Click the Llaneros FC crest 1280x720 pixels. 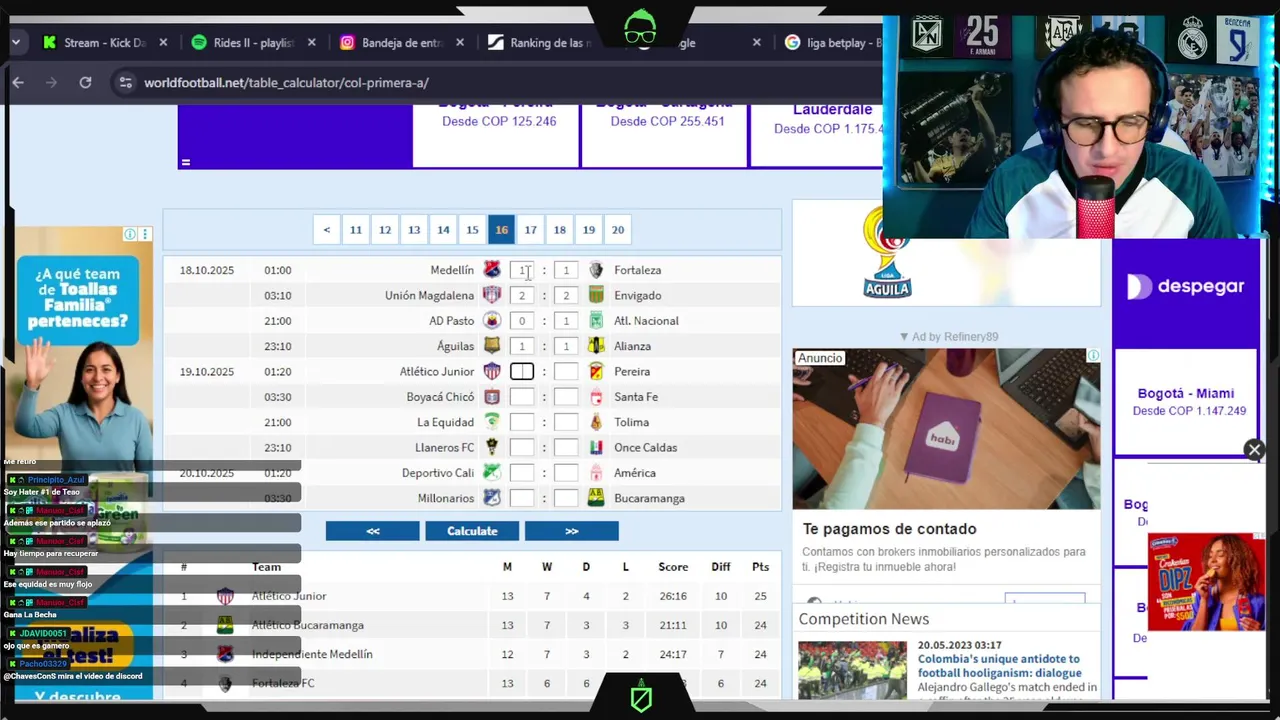pyautogui.click(x=492, y=447)
